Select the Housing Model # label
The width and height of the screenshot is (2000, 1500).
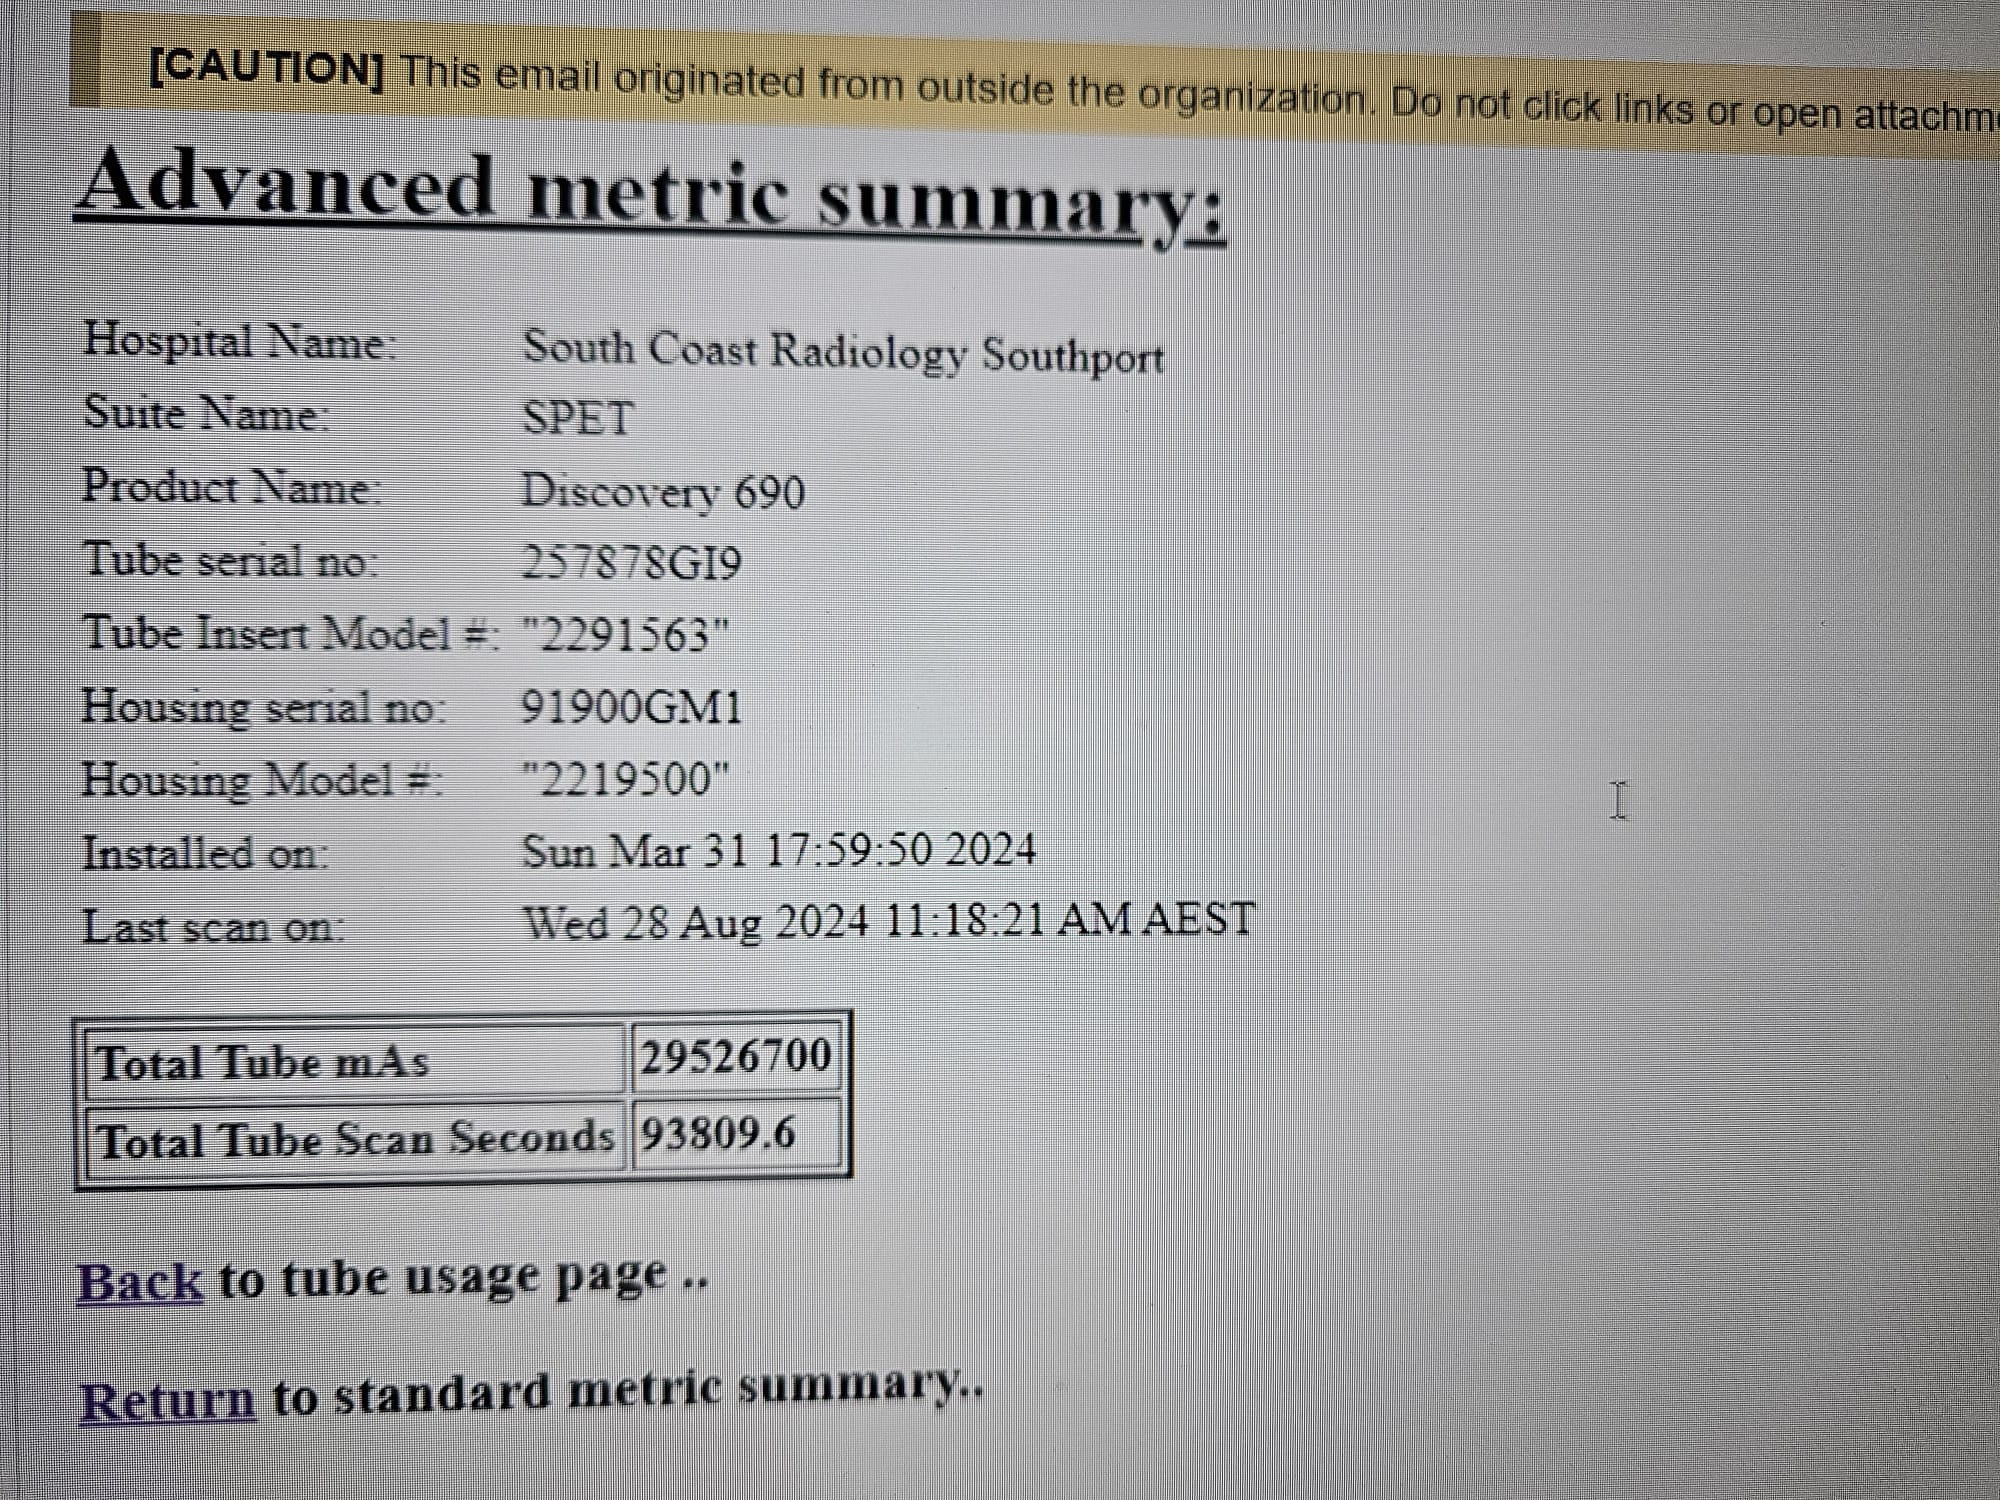point(262,780)
